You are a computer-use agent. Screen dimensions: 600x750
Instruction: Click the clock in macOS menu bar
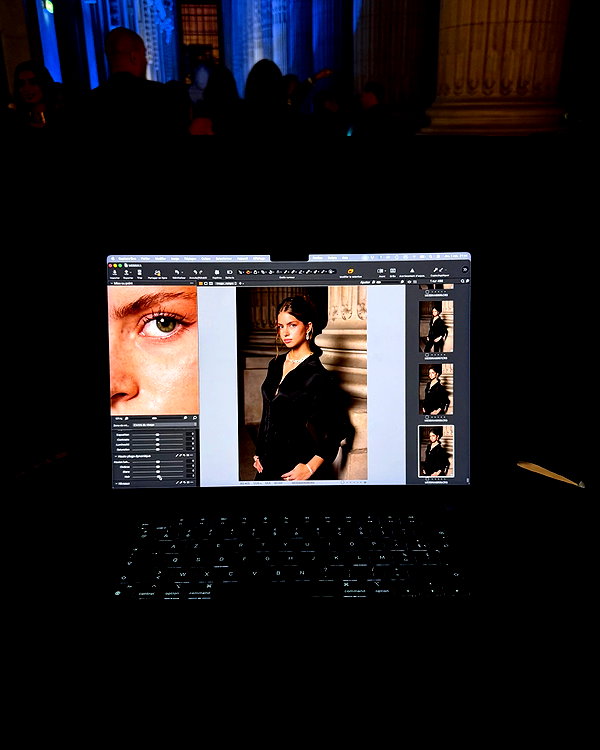tap(456, 256)
